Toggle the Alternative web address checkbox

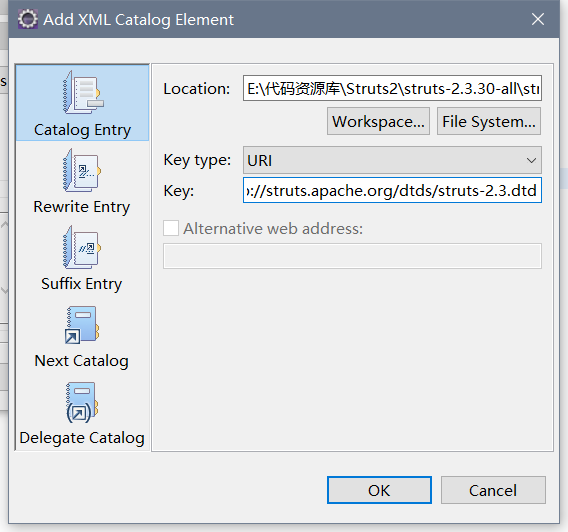pos(171,229)
